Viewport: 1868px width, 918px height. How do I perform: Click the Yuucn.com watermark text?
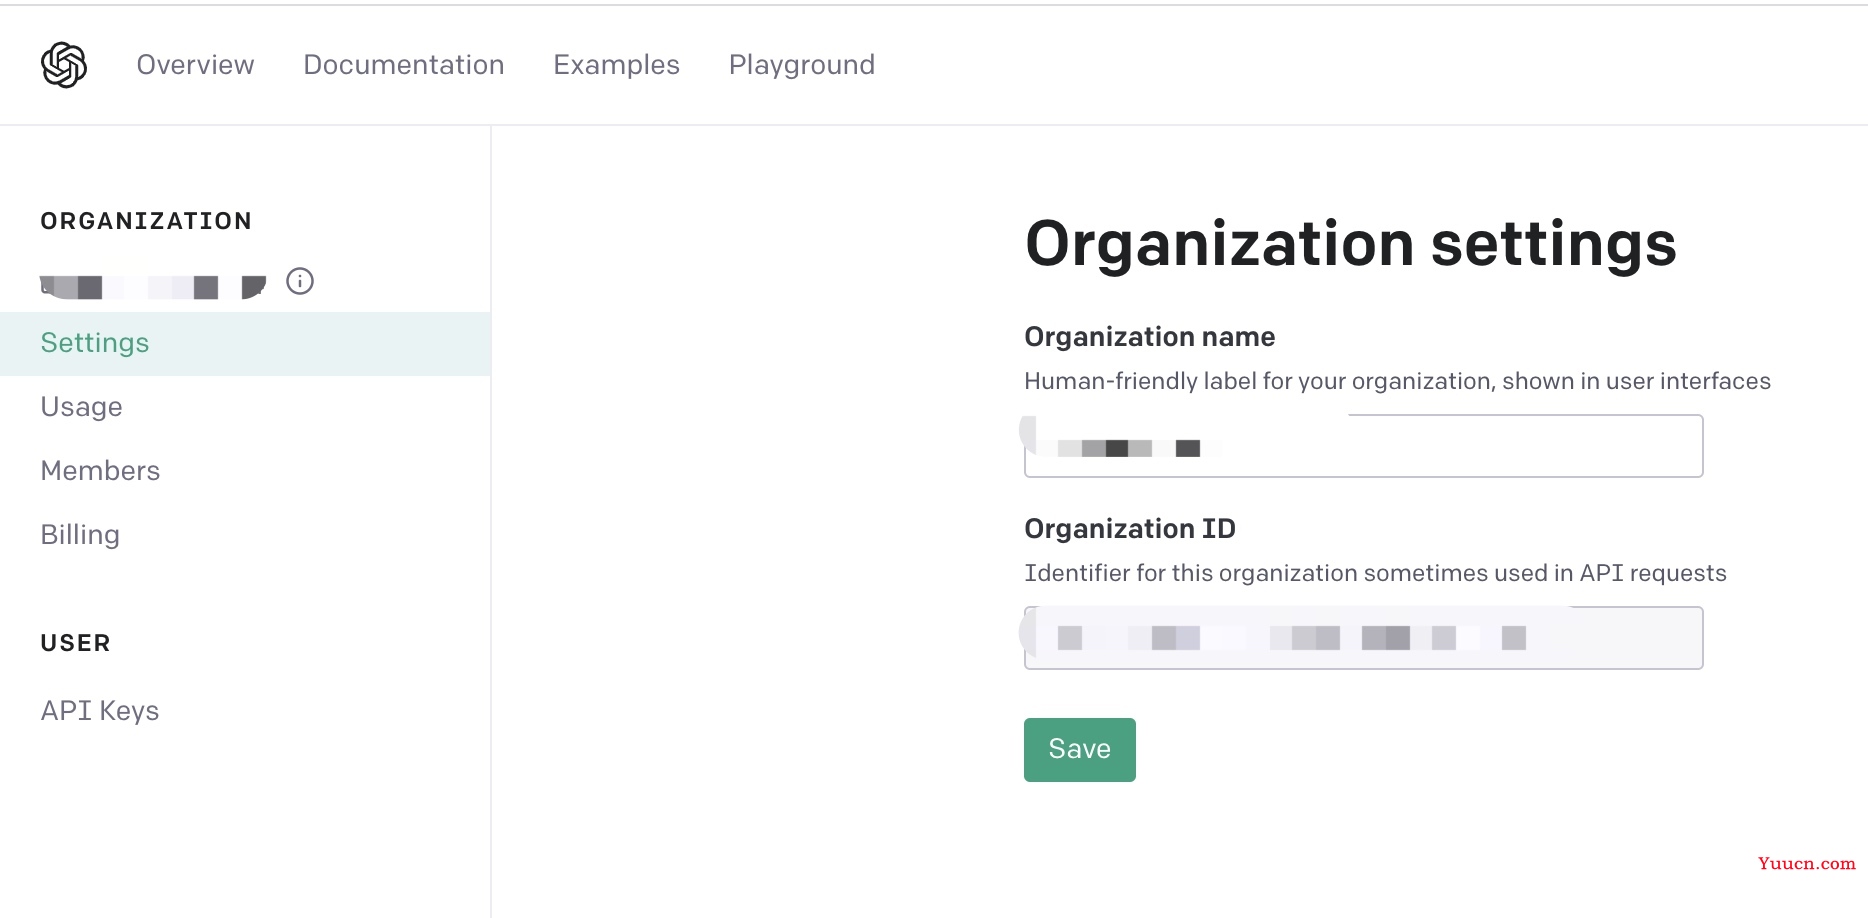tap(1806, 864)
